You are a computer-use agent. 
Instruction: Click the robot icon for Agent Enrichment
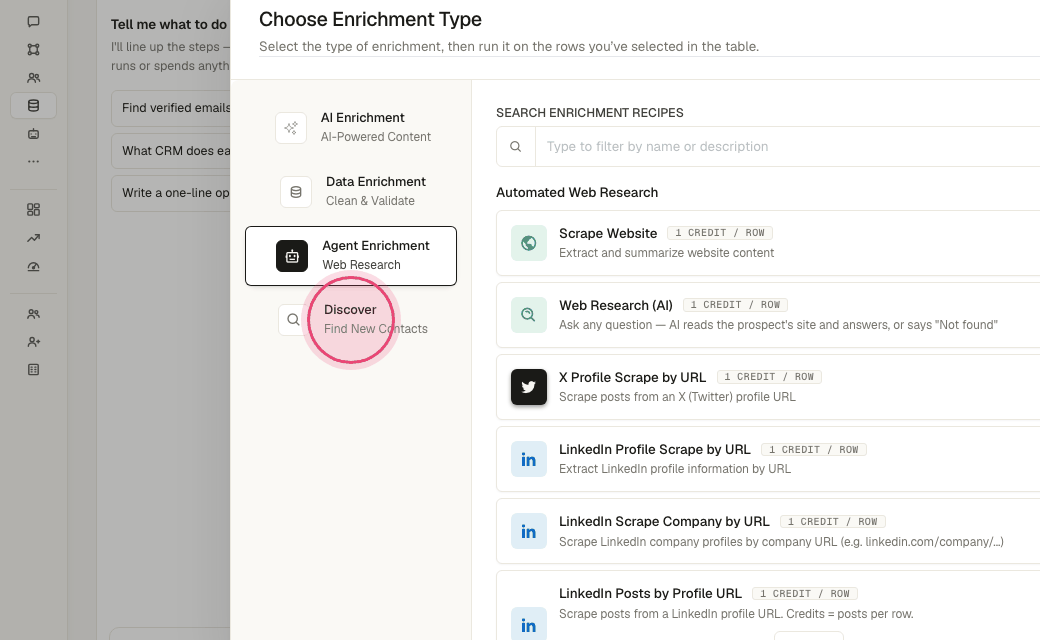pyautogui.click(x=292, y=256)
